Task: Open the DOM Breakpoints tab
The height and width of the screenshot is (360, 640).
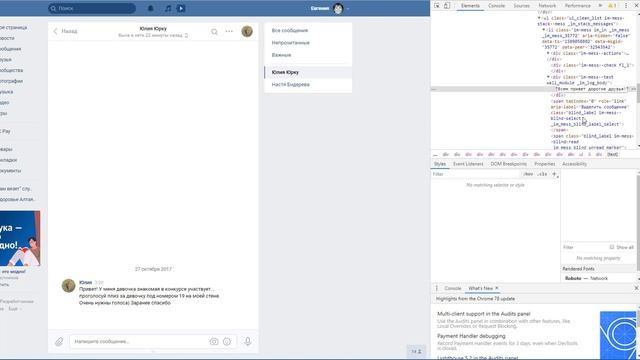Action: pos(509,164)
